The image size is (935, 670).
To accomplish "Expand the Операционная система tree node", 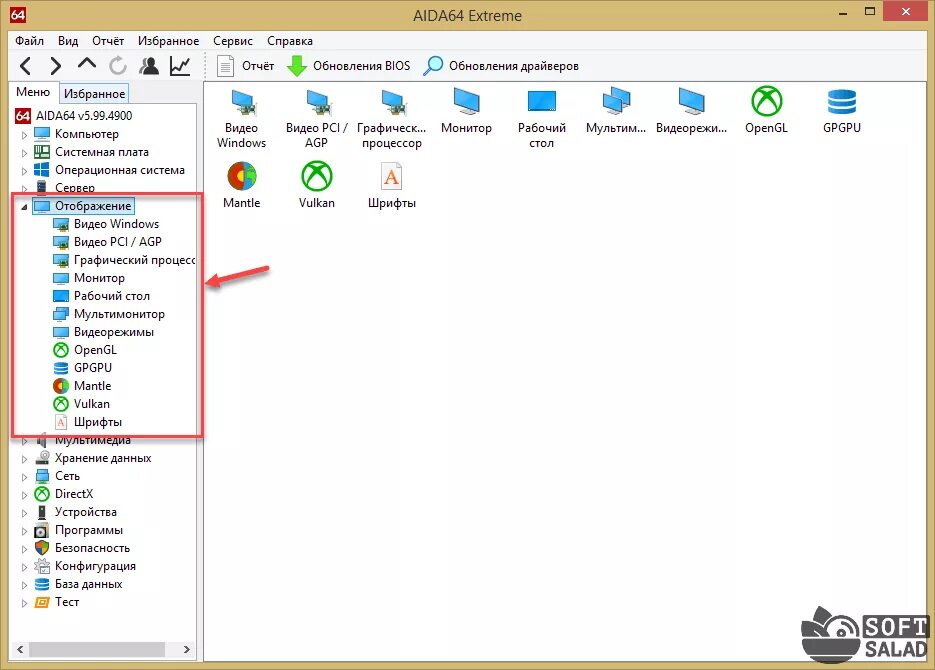I will [24, 171].
